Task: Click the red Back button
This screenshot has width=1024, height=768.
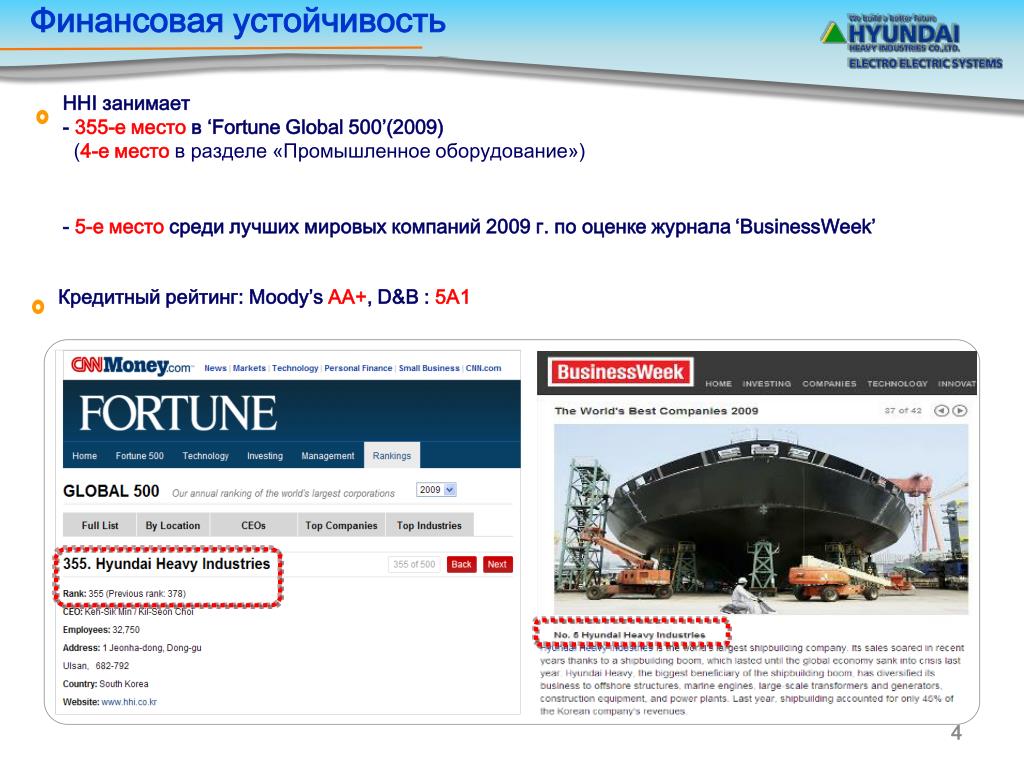Action: click(462, 564)
